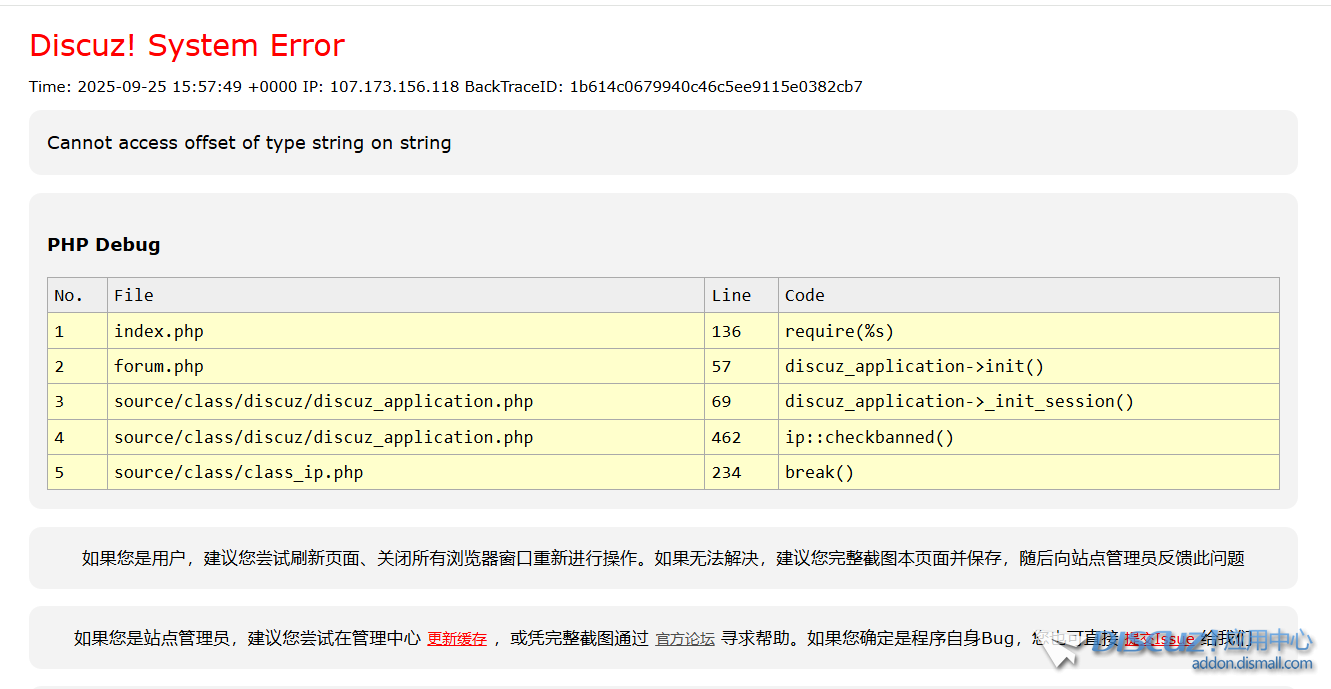1331x689 pixels.
Task: Select the require(%s) code cell
Action: (1029, 331)
